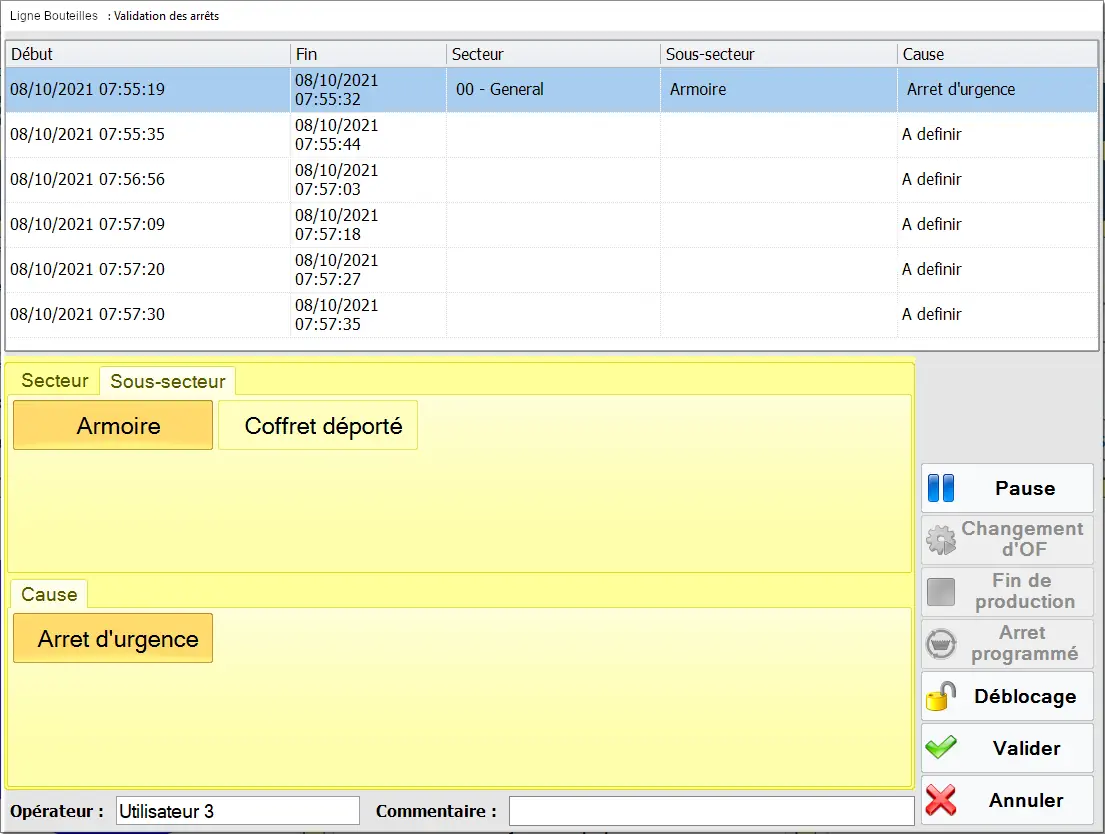Click A definir in the 07:57:30 row
The width and height of the screenshot is (1105, 834).
point(932,315)
